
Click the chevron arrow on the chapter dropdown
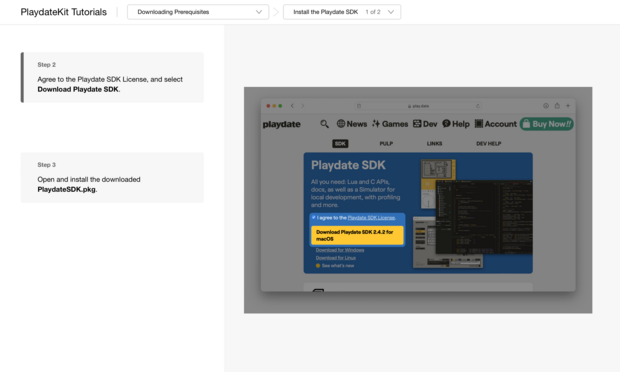pos(259,12)
